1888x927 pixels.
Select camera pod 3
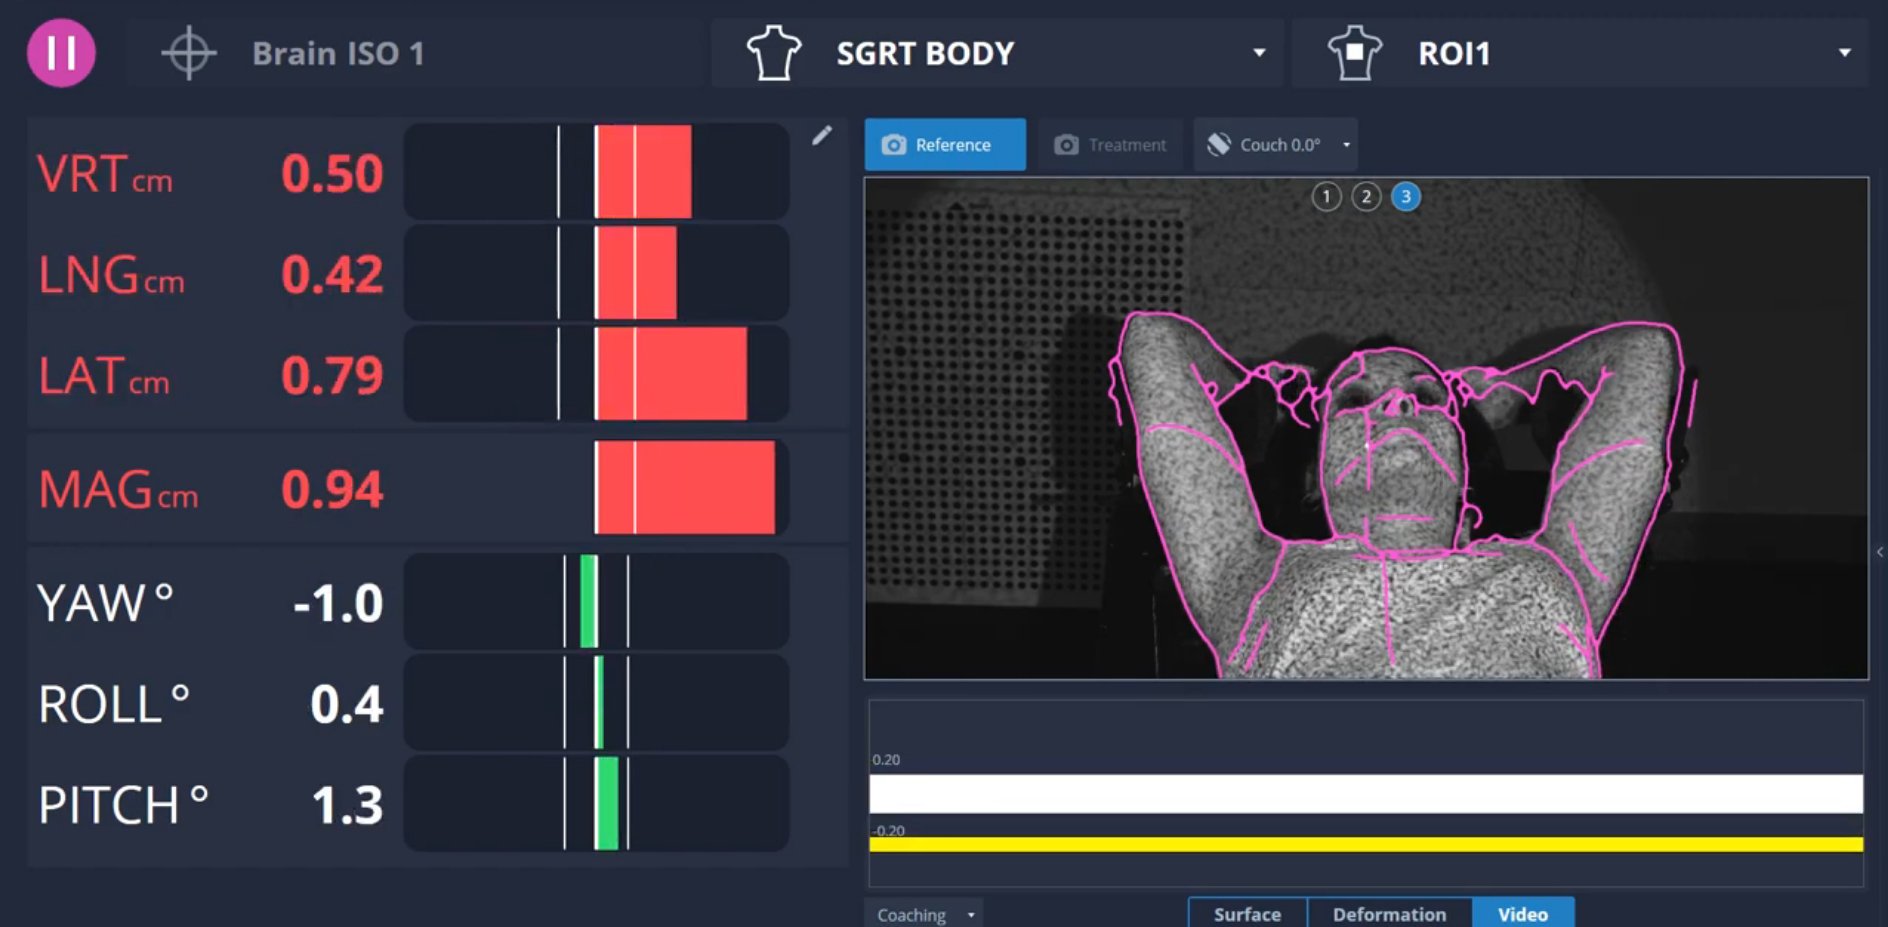click(1406, 197)
